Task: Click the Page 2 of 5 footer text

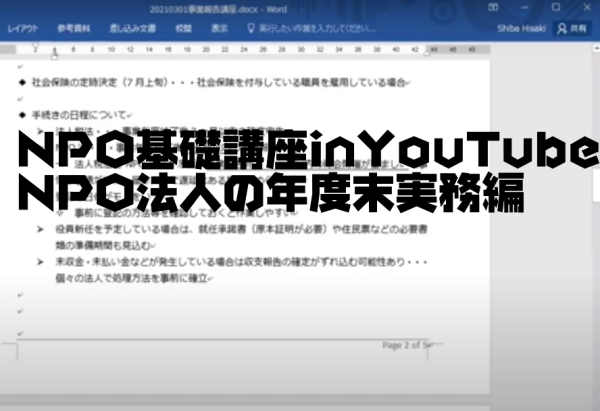Action: tap(406, 344)
